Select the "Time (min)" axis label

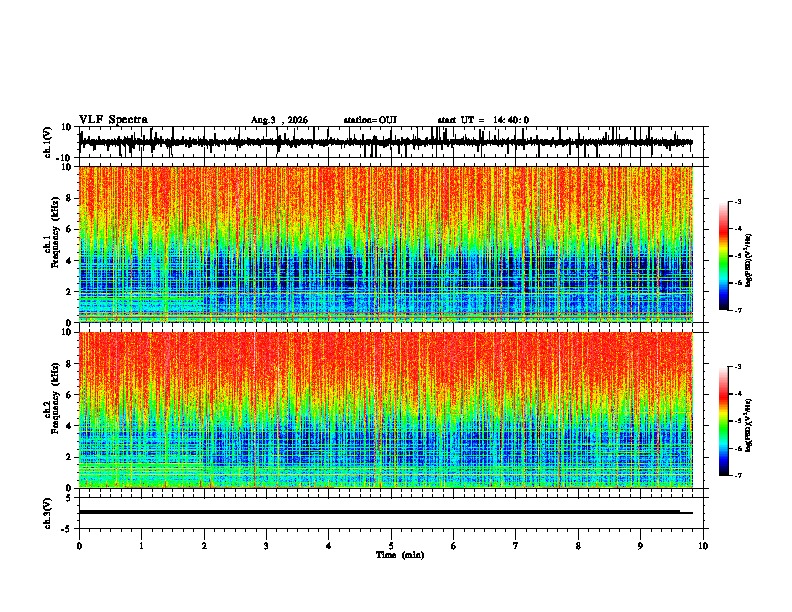[400, 555]
